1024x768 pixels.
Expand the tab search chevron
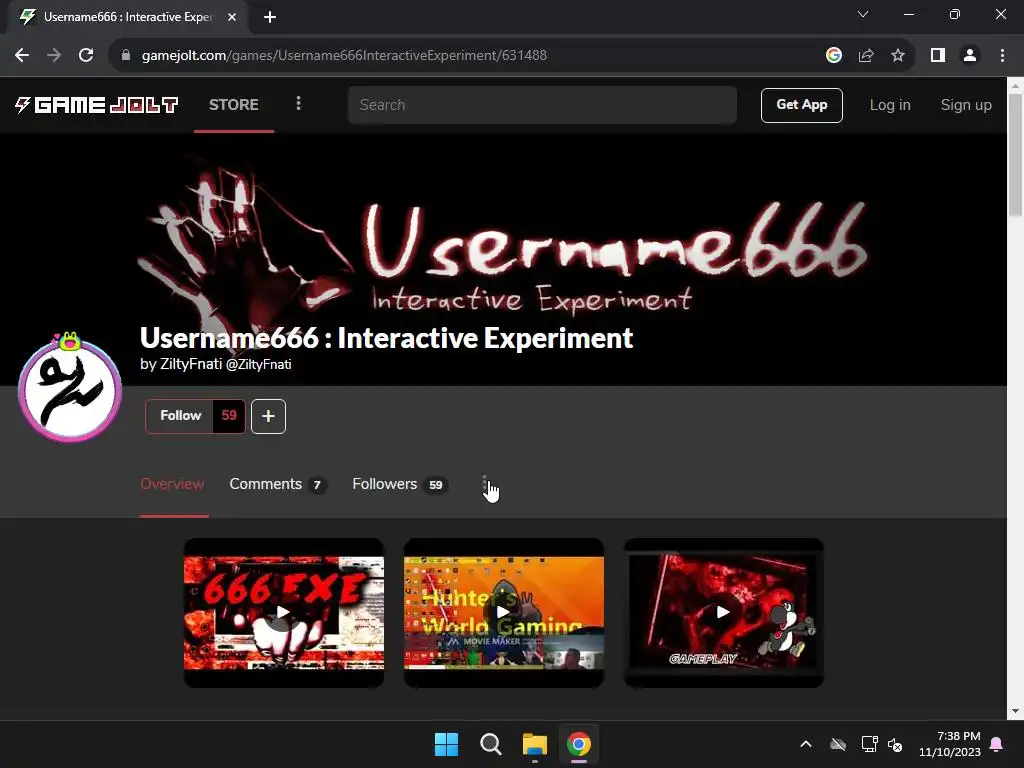point(863,14)
